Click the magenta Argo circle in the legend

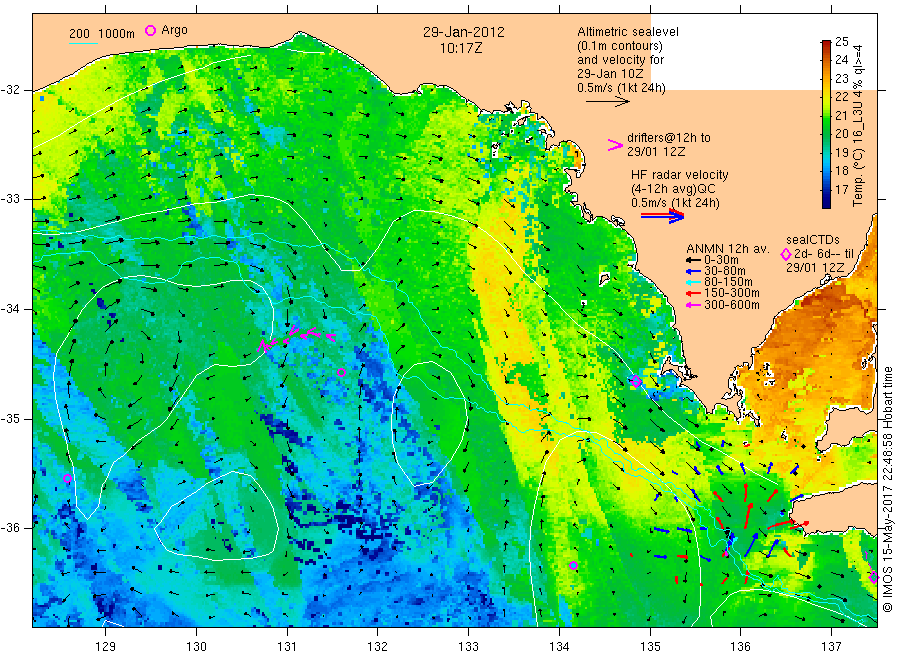click(150, 30)
